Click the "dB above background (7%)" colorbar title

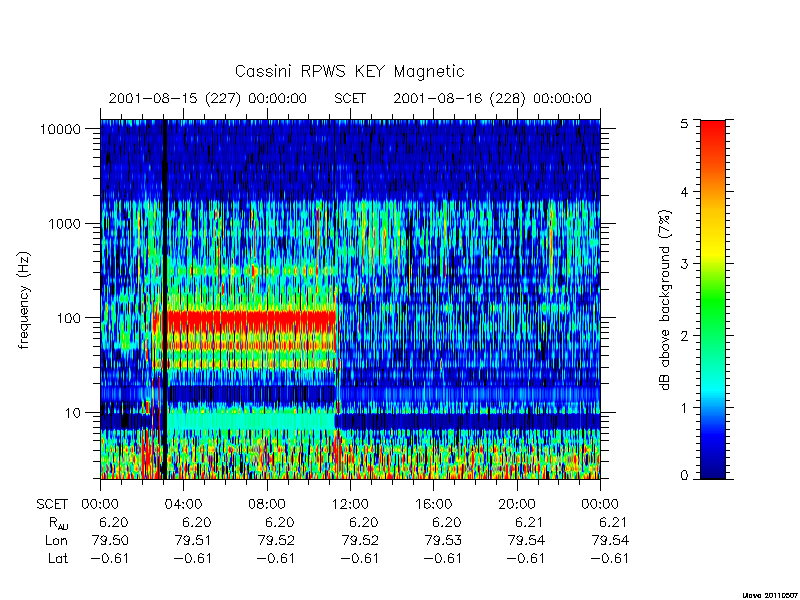[665, 300]
